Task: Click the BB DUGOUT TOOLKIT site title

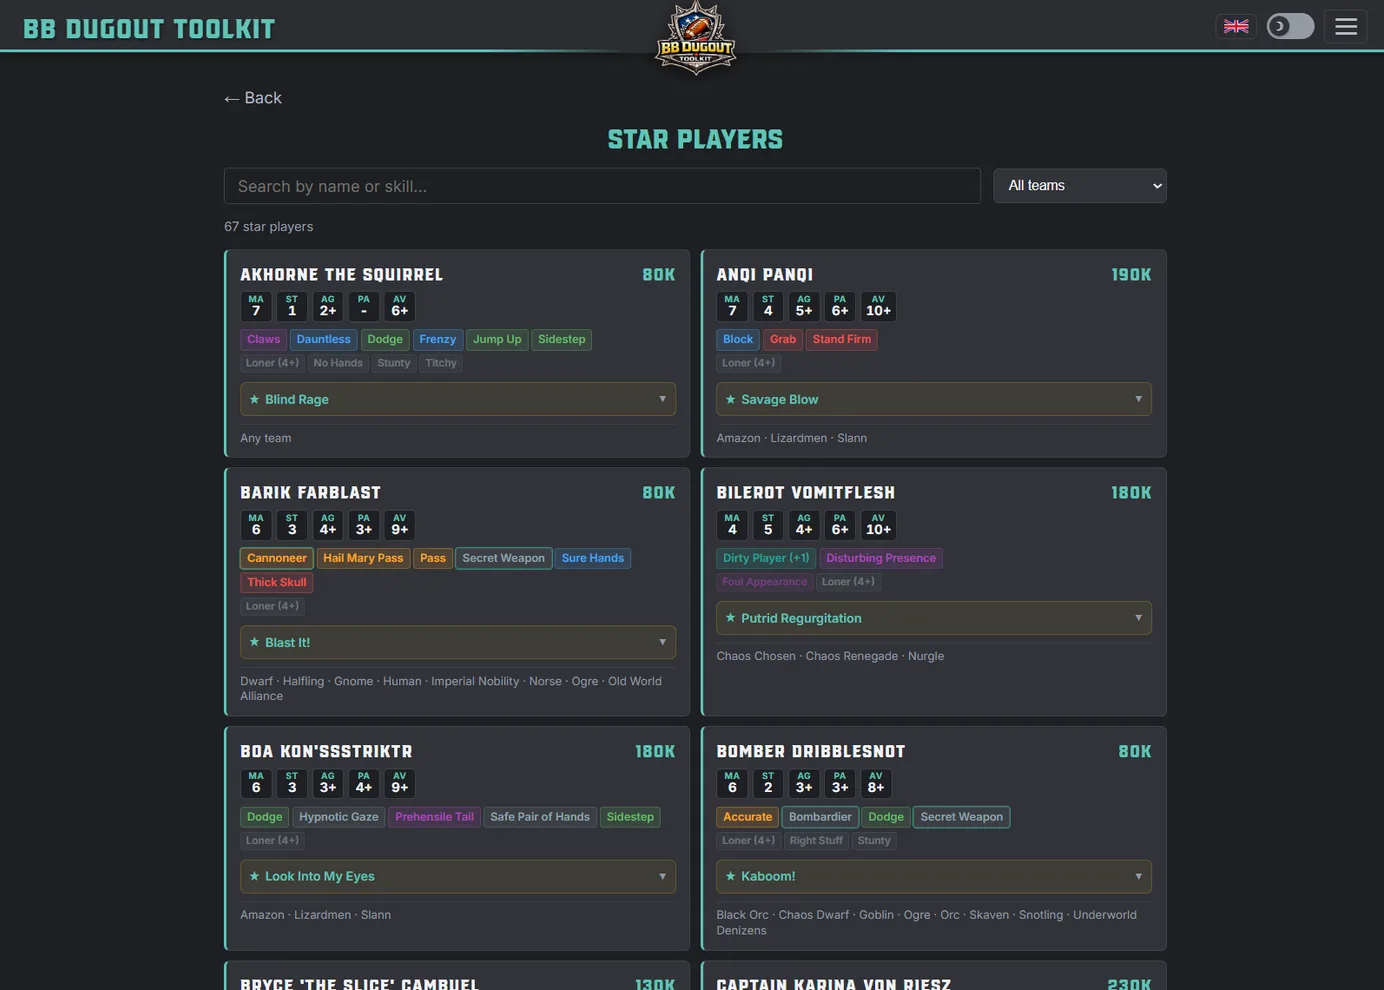Action: pyautogui.click(x=149, y=29)
